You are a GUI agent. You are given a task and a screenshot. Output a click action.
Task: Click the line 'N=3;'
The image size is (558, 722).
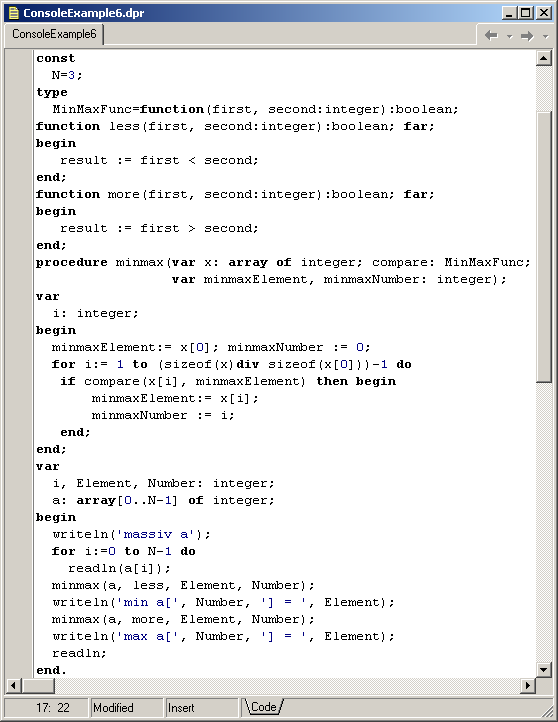coord(67,75)
